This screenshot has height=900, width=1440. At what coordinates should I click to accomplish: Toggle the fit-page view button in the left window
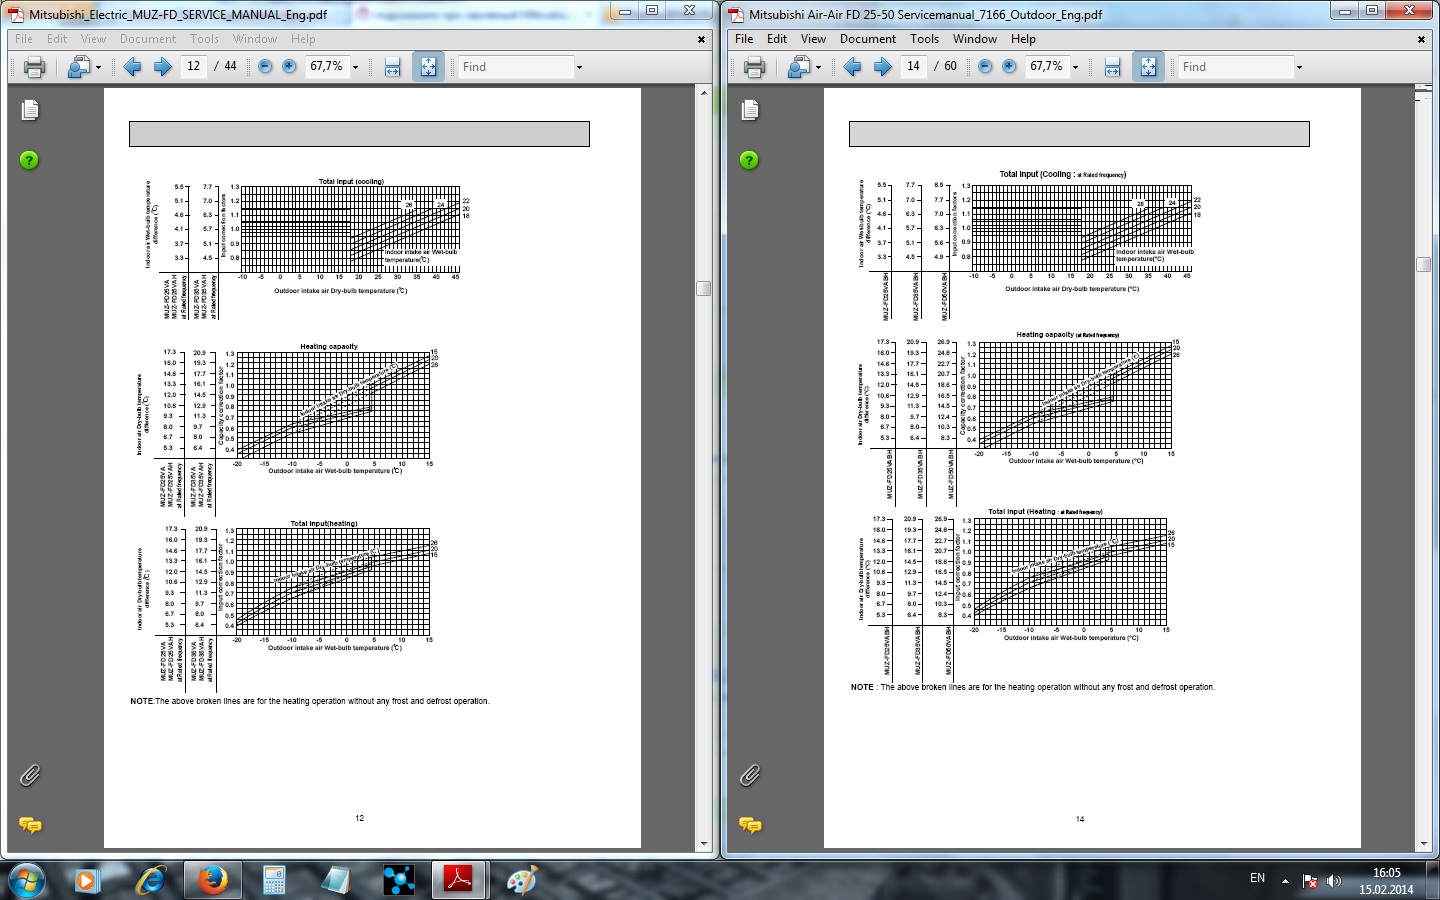[428, 67]
